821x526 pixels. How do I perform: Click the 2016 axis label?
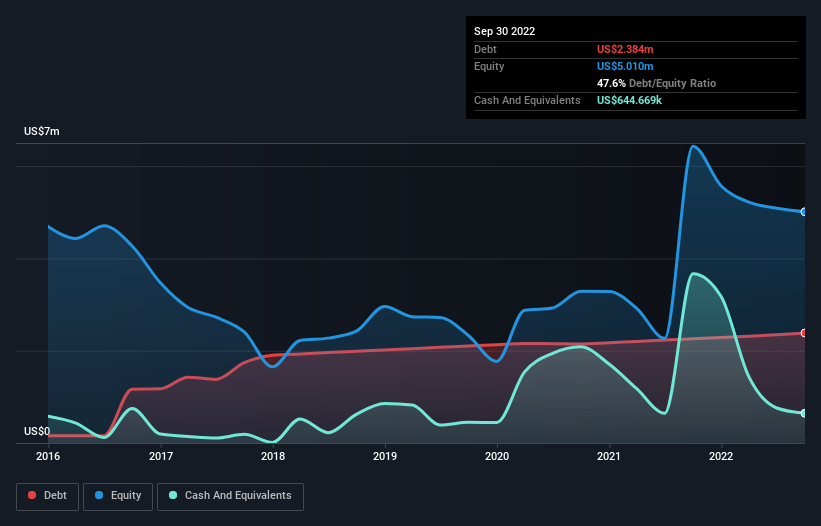(48, 456)
